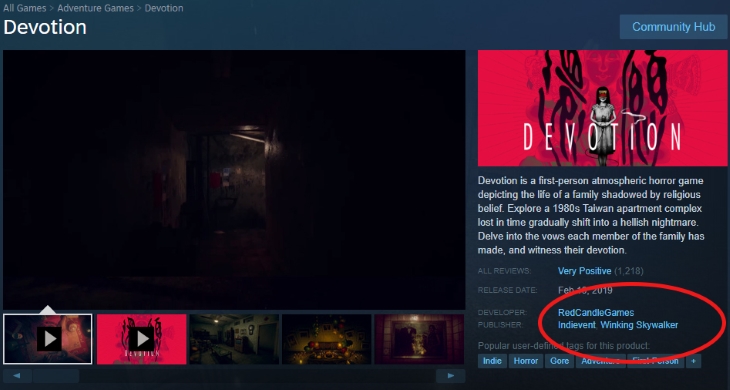Add a tag with plus button
This screenshot has width=730, height=390.
[x=693, y=361]
